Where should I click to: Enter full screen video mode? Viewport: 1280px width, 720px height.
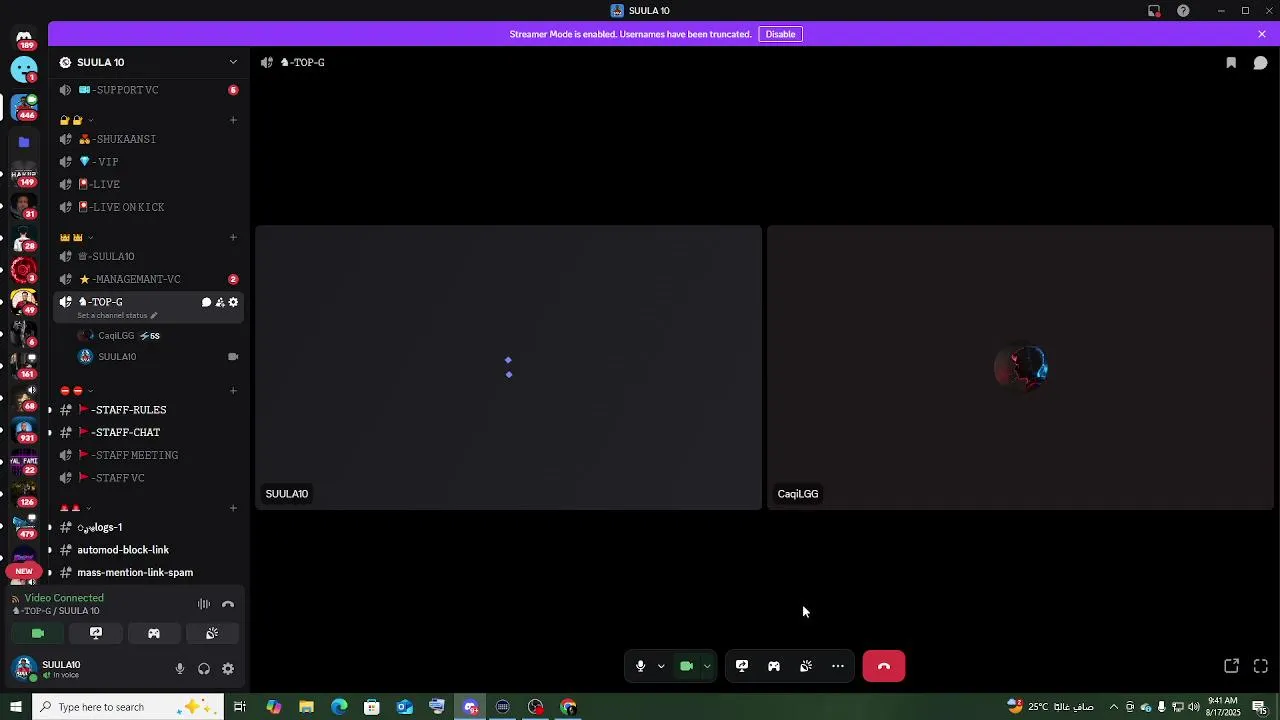click(x=1261, y=666)
